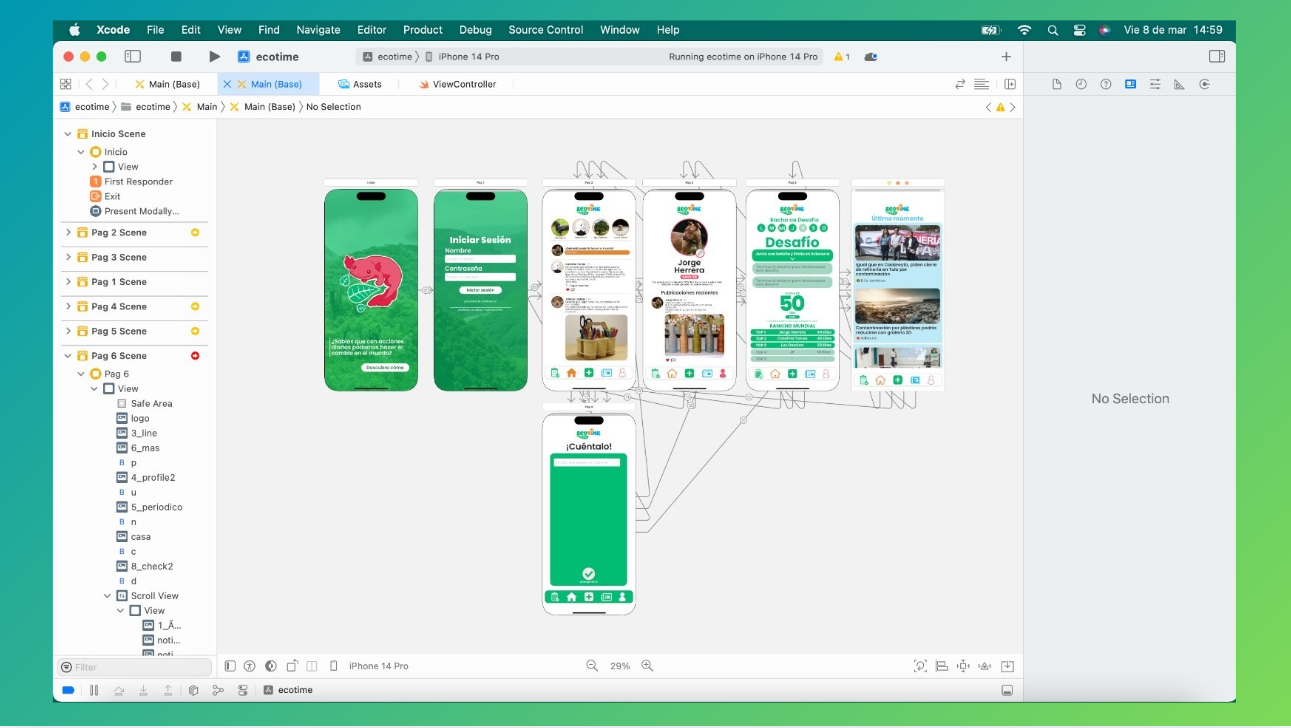Open the Quick Help inspector
Screen dimensions: 1291x728
1106,84
